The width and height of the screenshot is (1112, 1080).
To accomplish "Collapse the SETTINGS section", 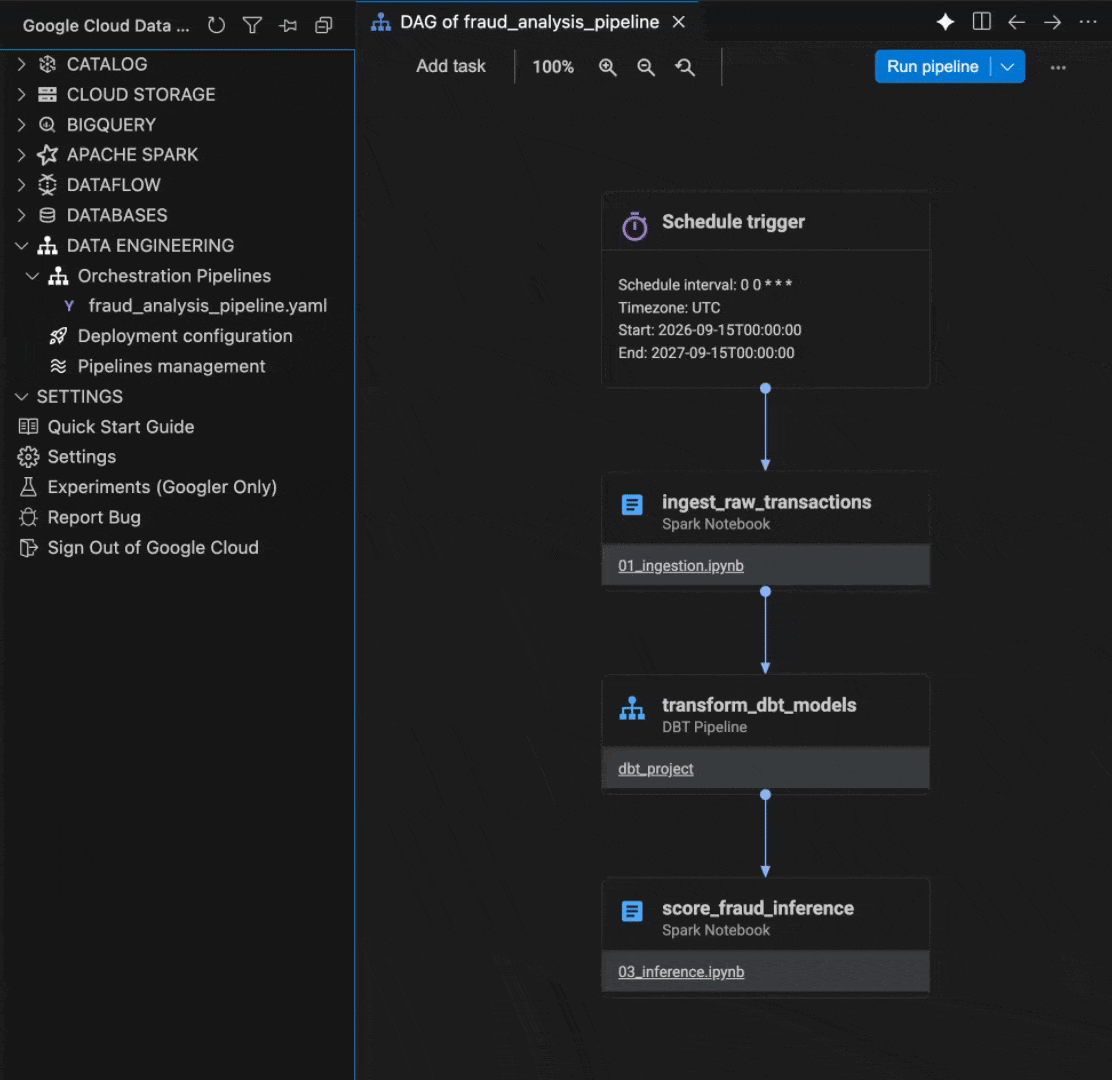I will click(x=21, y=396).
